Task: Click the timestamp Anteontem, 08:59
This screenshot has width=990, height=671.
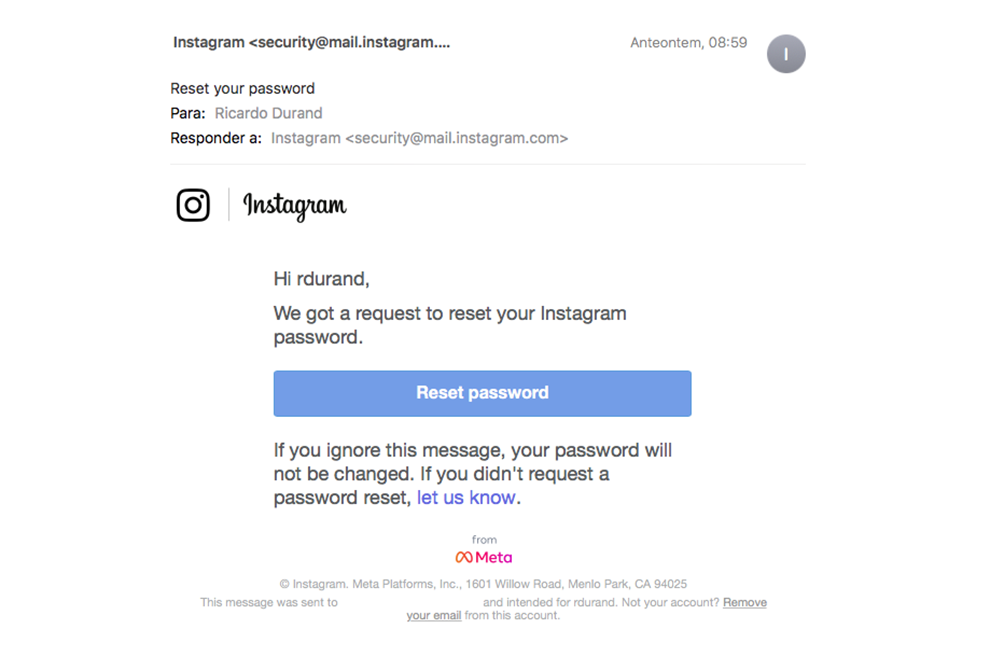Action: tap(688, 43)
